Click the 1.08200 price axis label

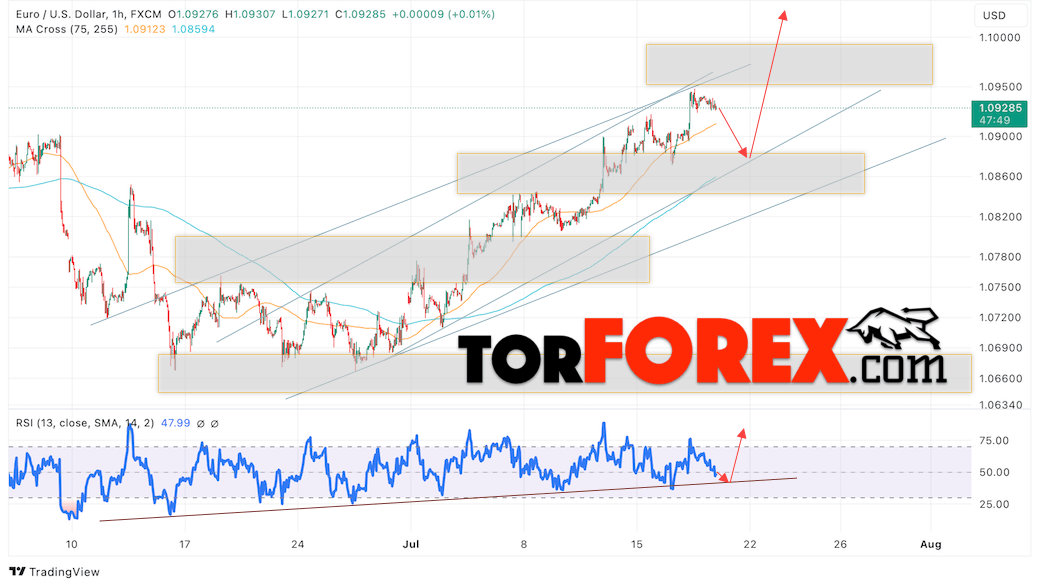pos(1000,217)
